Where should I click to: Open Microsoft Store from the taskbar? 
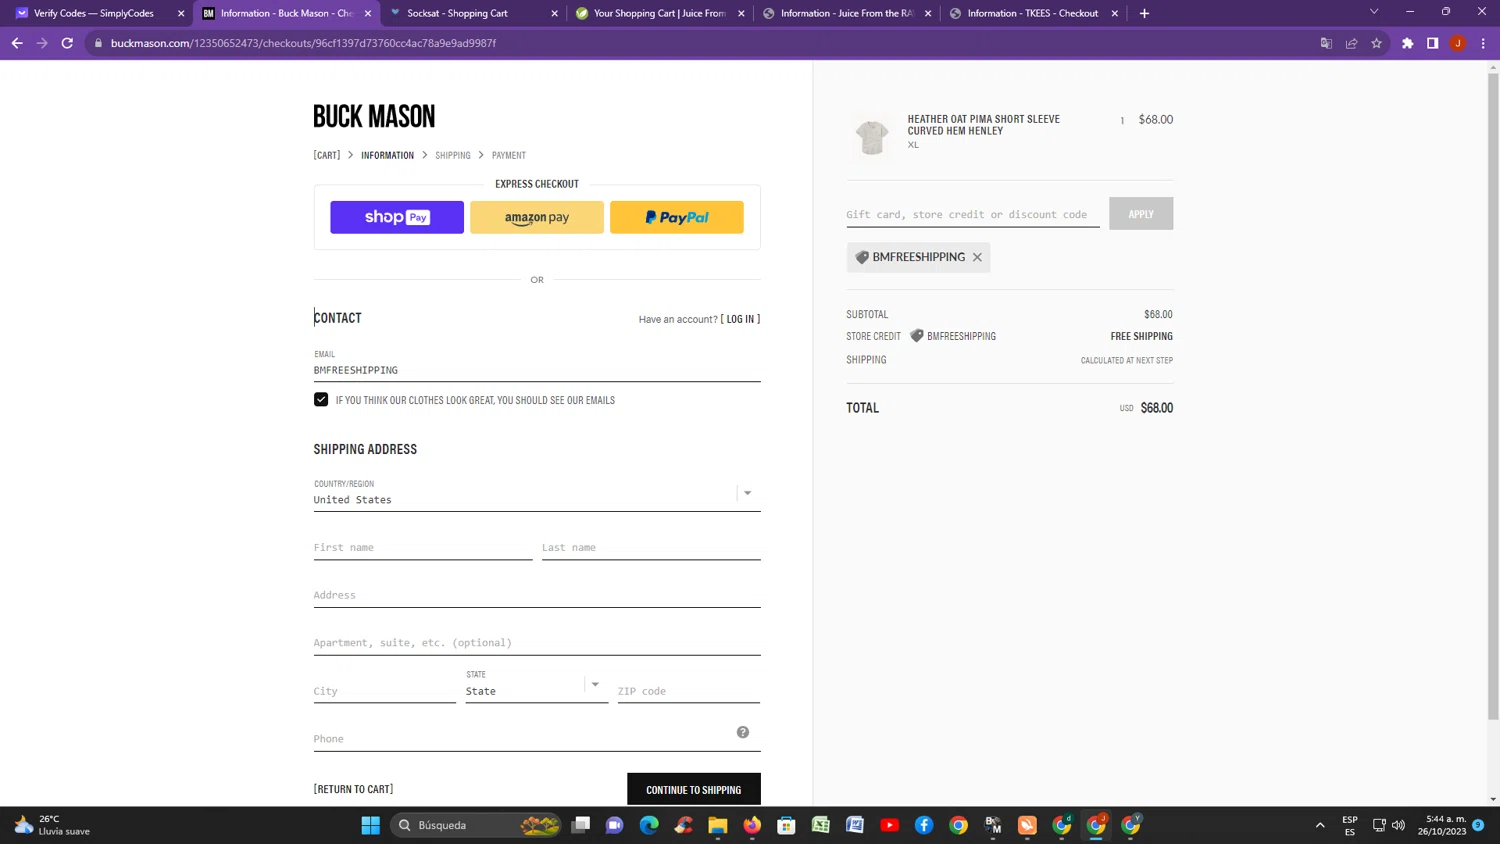(x=786, y=825)
